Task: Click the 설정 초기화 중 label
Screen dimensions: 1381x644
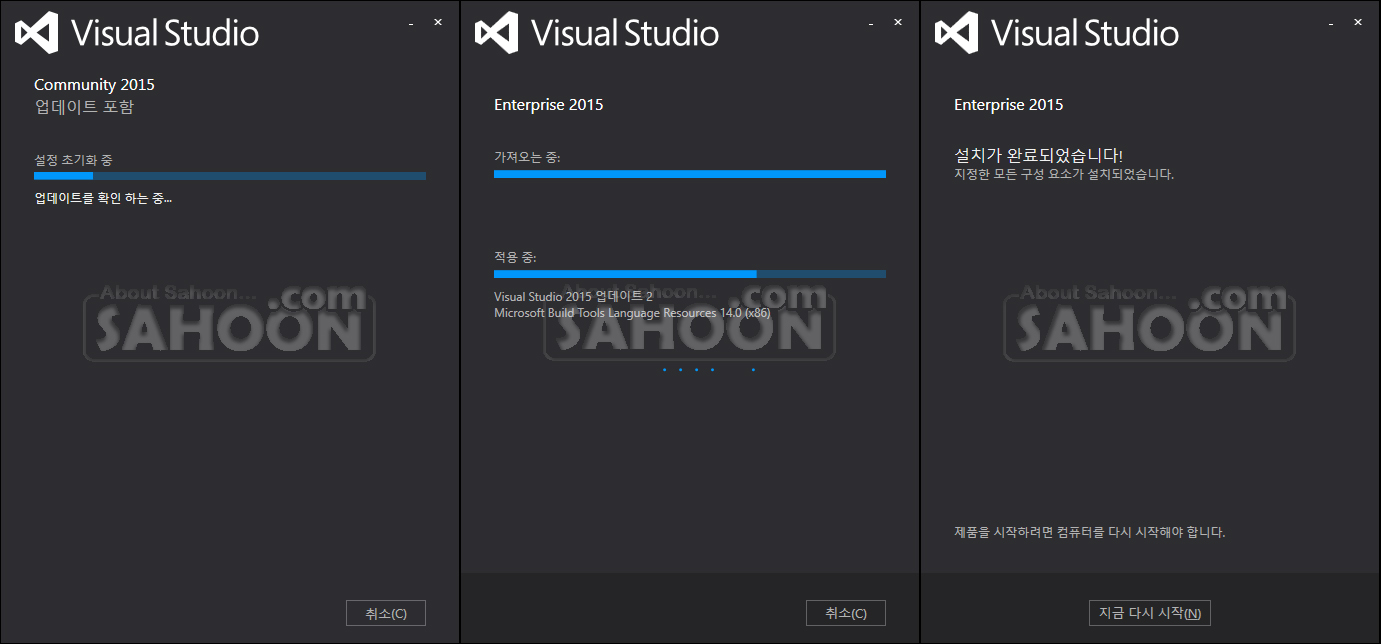Action: tap(74, 160)
